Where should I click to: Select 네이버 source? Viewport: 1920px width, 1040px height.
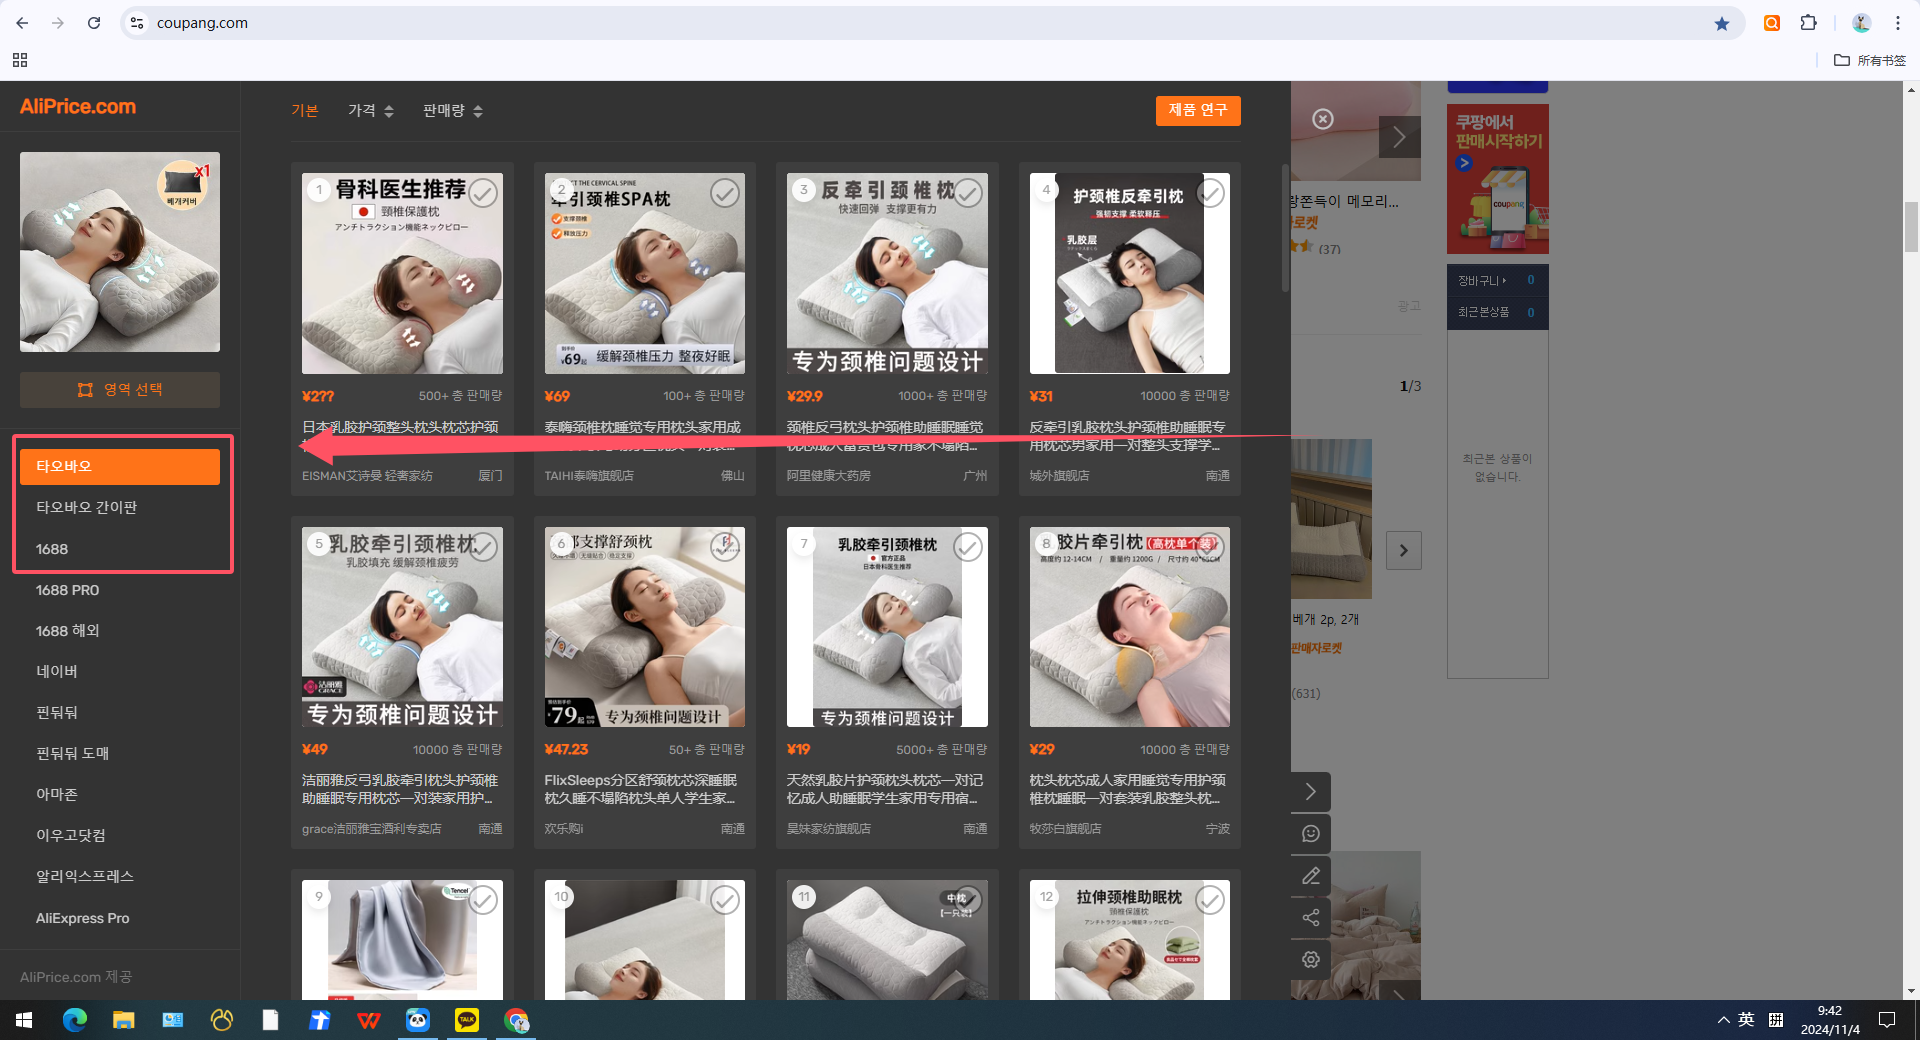(120, 672)
